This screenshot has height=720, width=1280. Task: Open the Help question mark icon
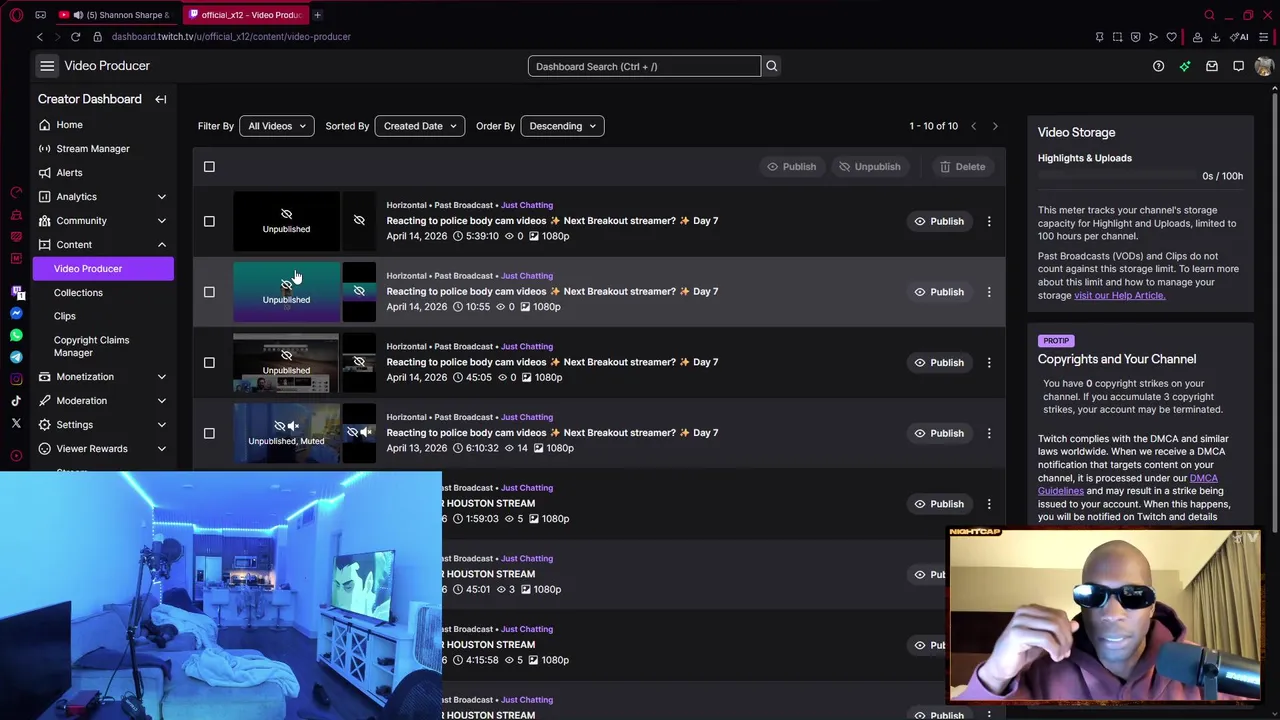coord(1158,66)
